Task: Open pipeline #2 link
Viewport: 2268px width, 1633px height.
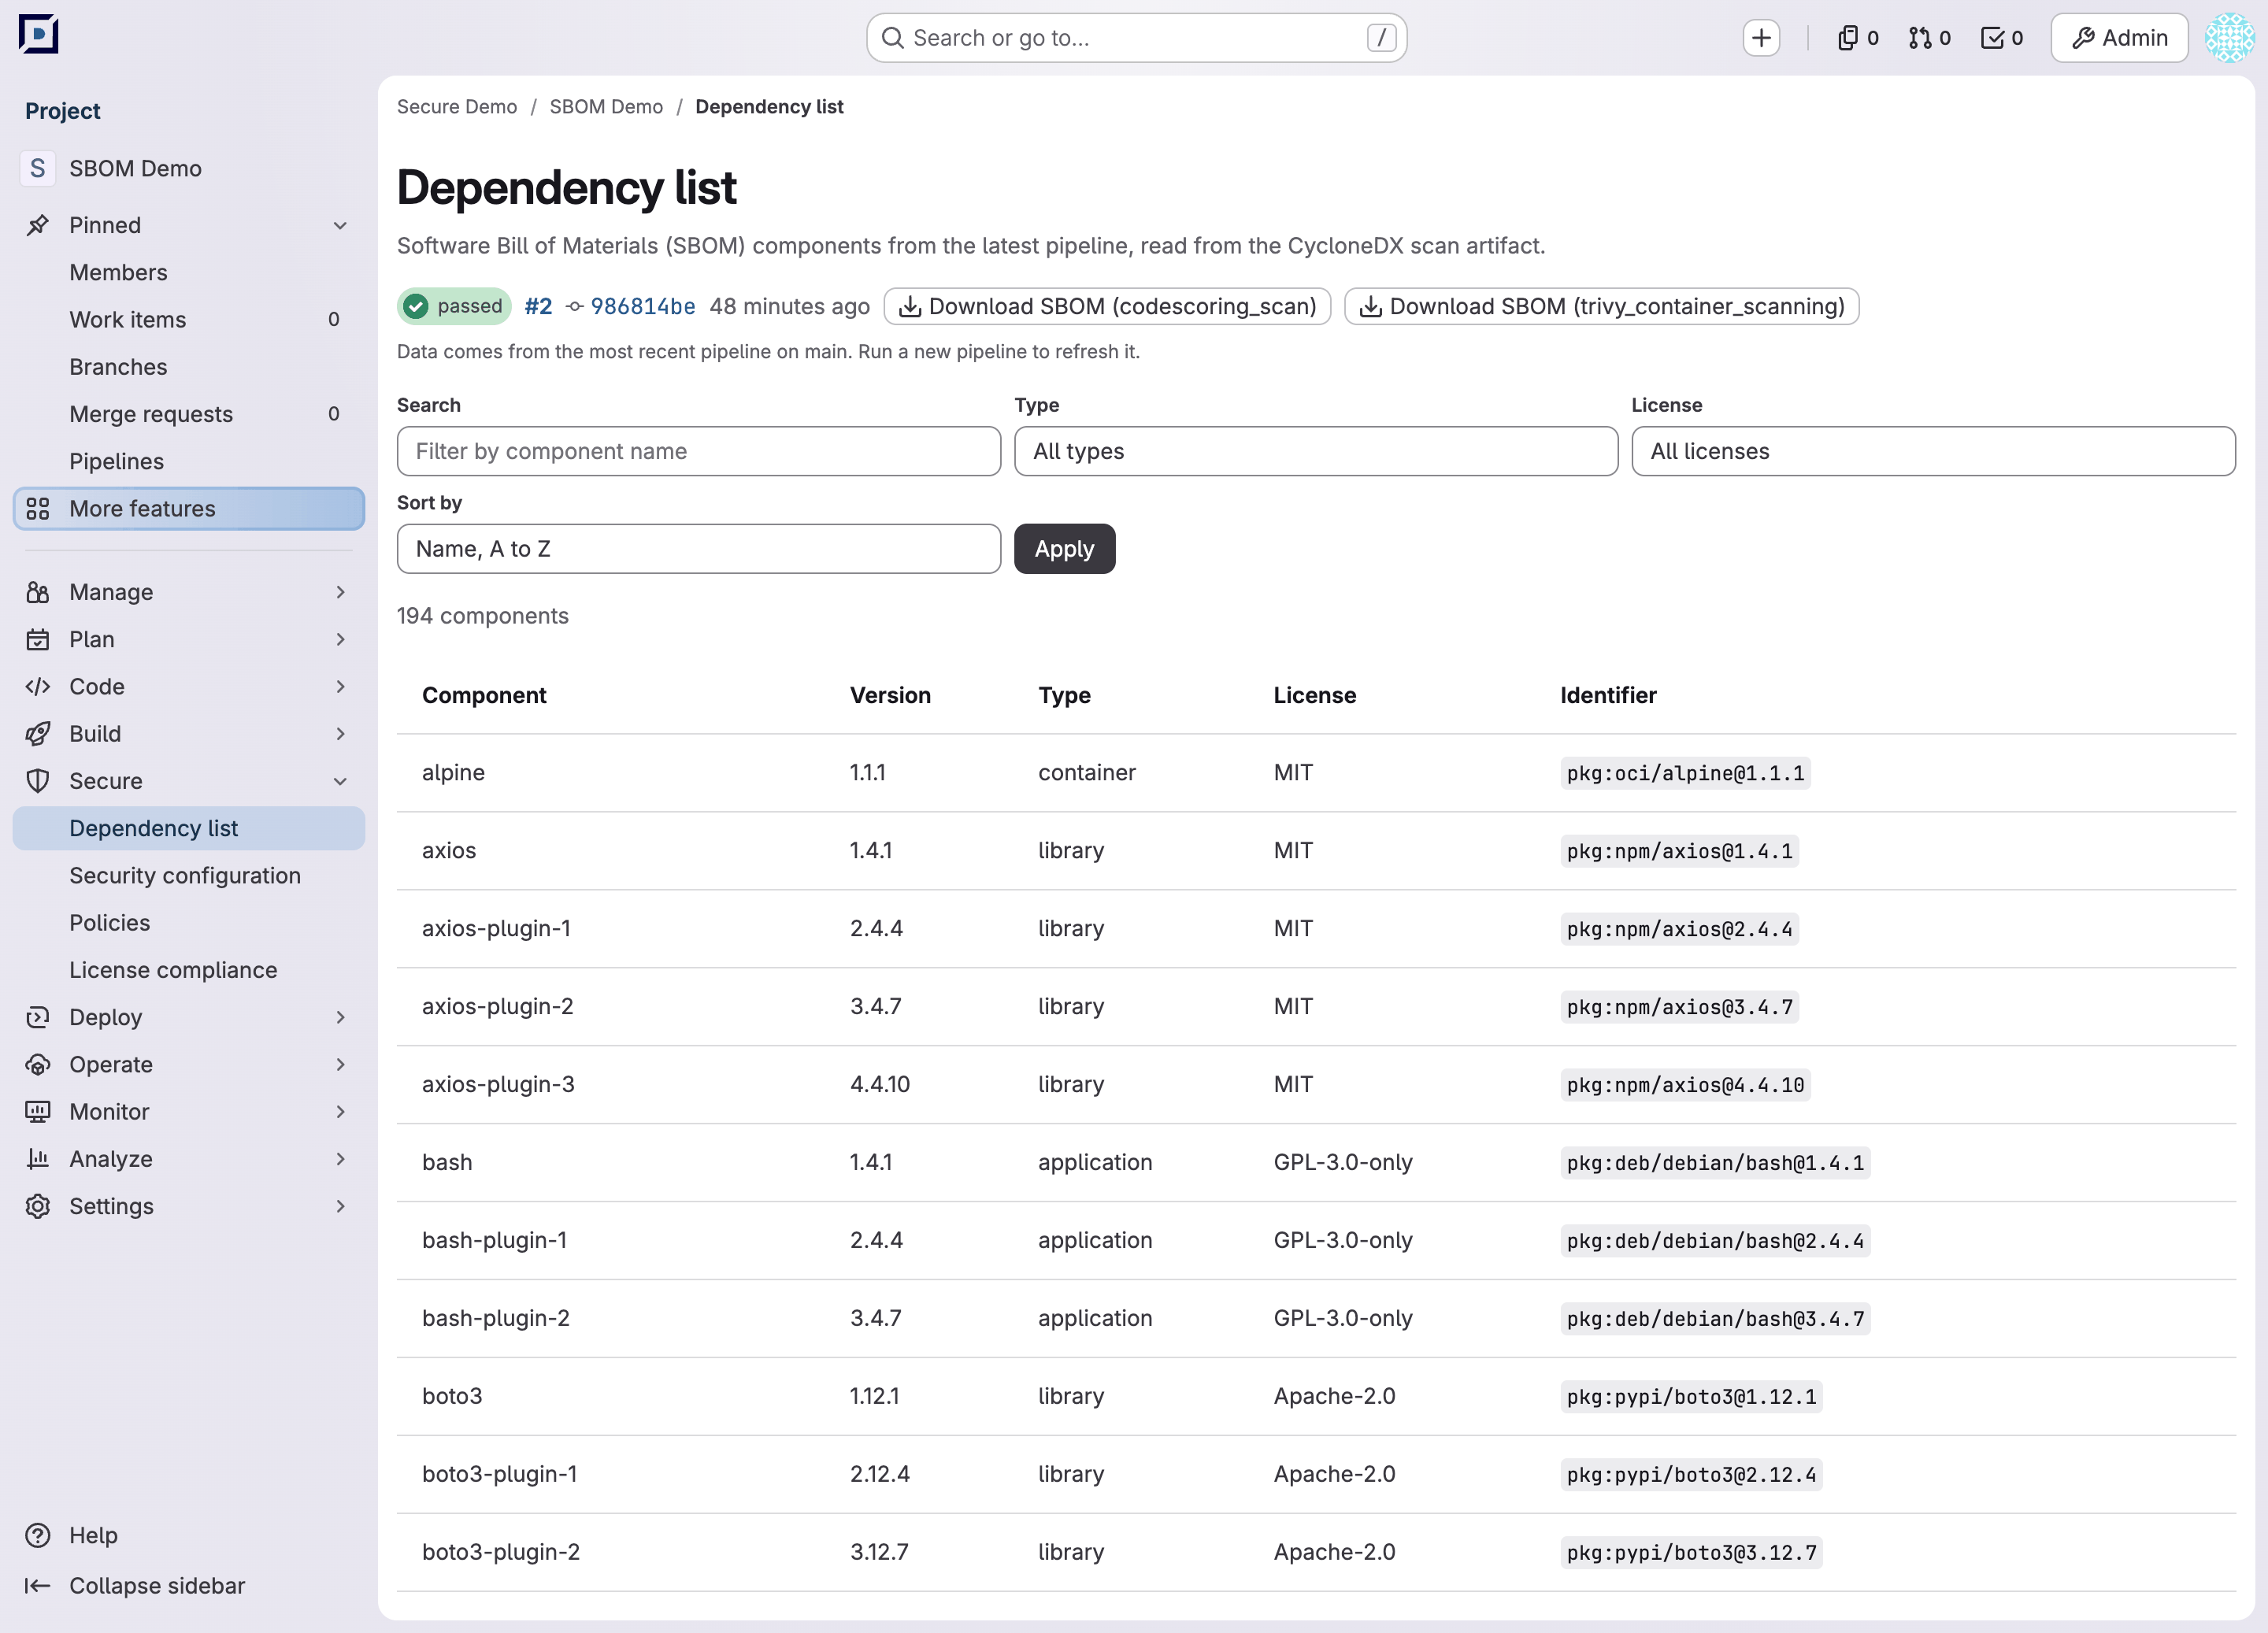Action: click(538, 307)
